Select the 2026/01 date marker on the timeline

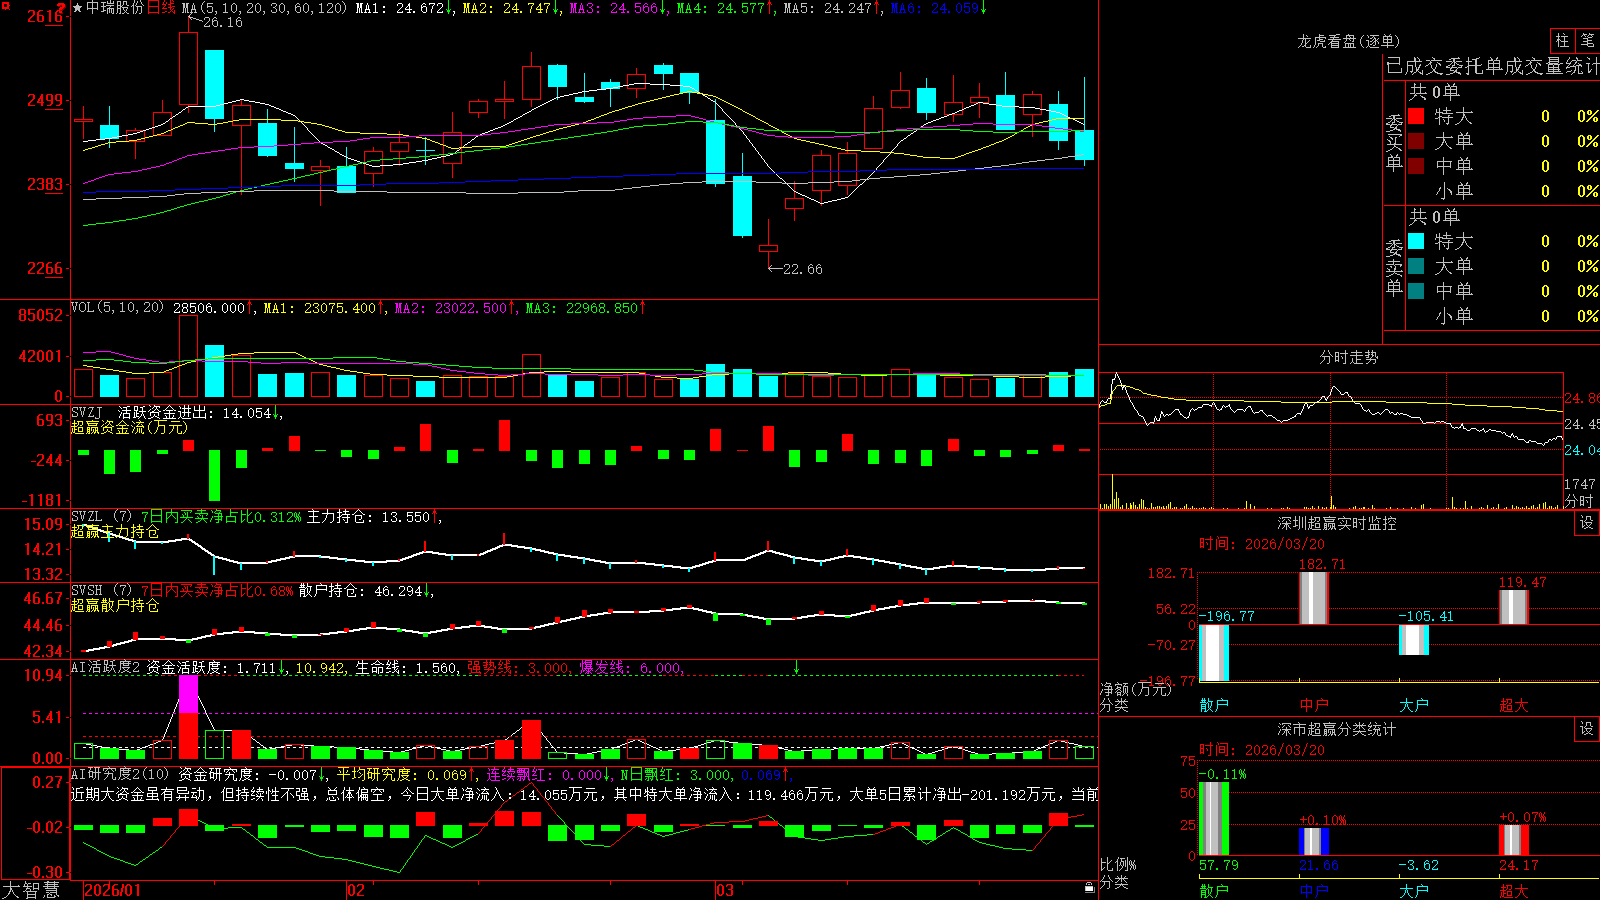tap(112, 890)
